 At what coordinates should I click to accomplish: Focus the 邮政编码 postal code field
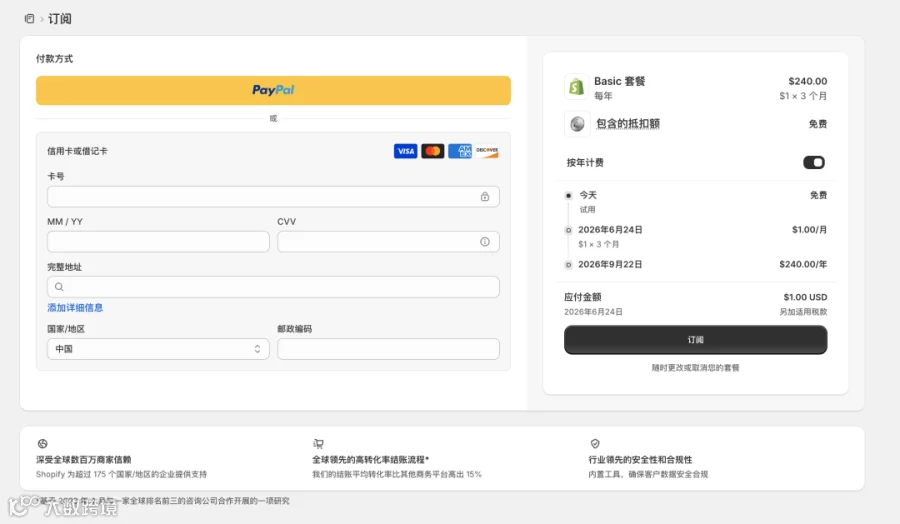(388, 349)
